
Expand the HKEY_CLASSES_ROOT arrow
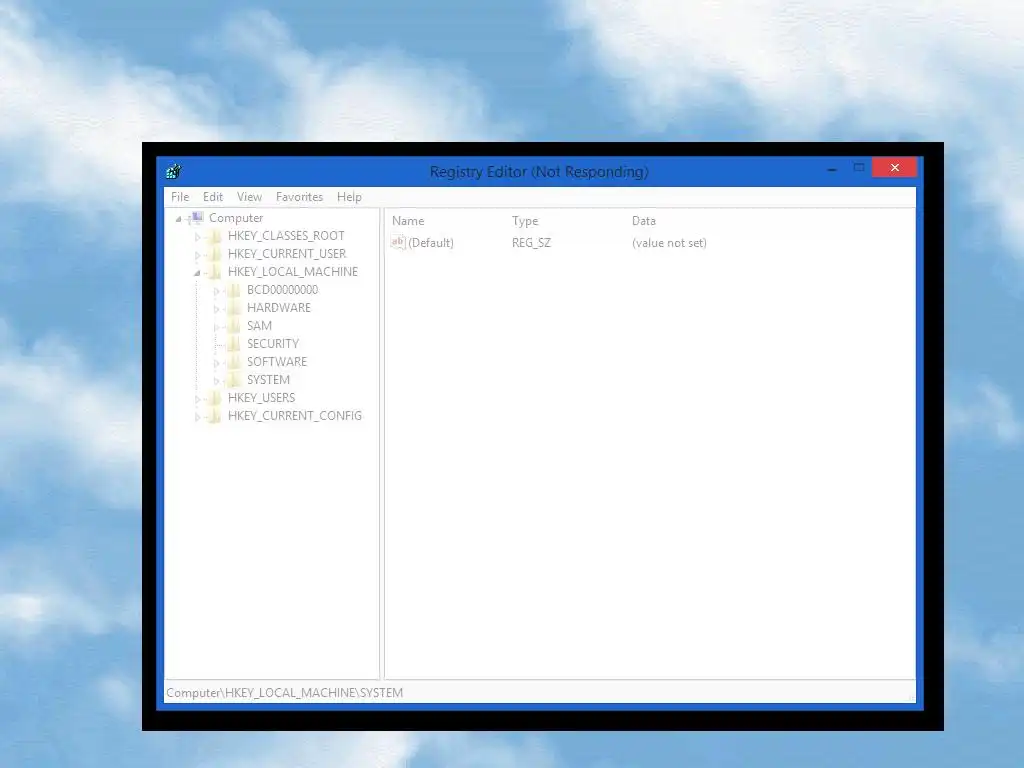197,237
